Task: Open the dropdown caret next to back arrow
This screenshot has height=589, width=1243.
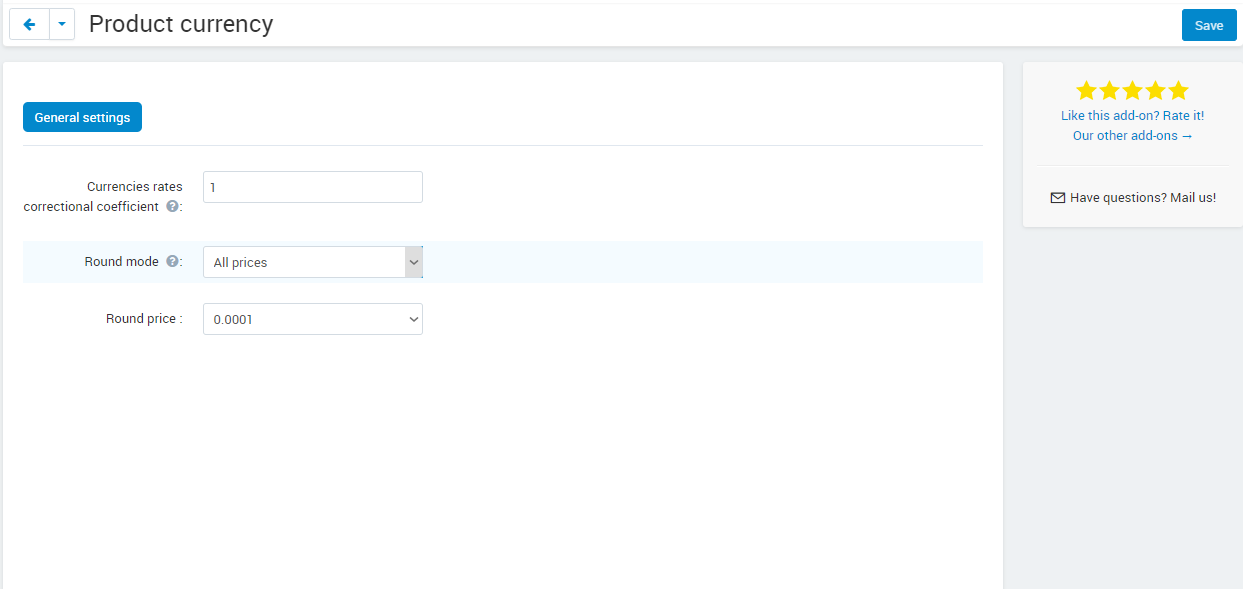Action: click(62, 24)
